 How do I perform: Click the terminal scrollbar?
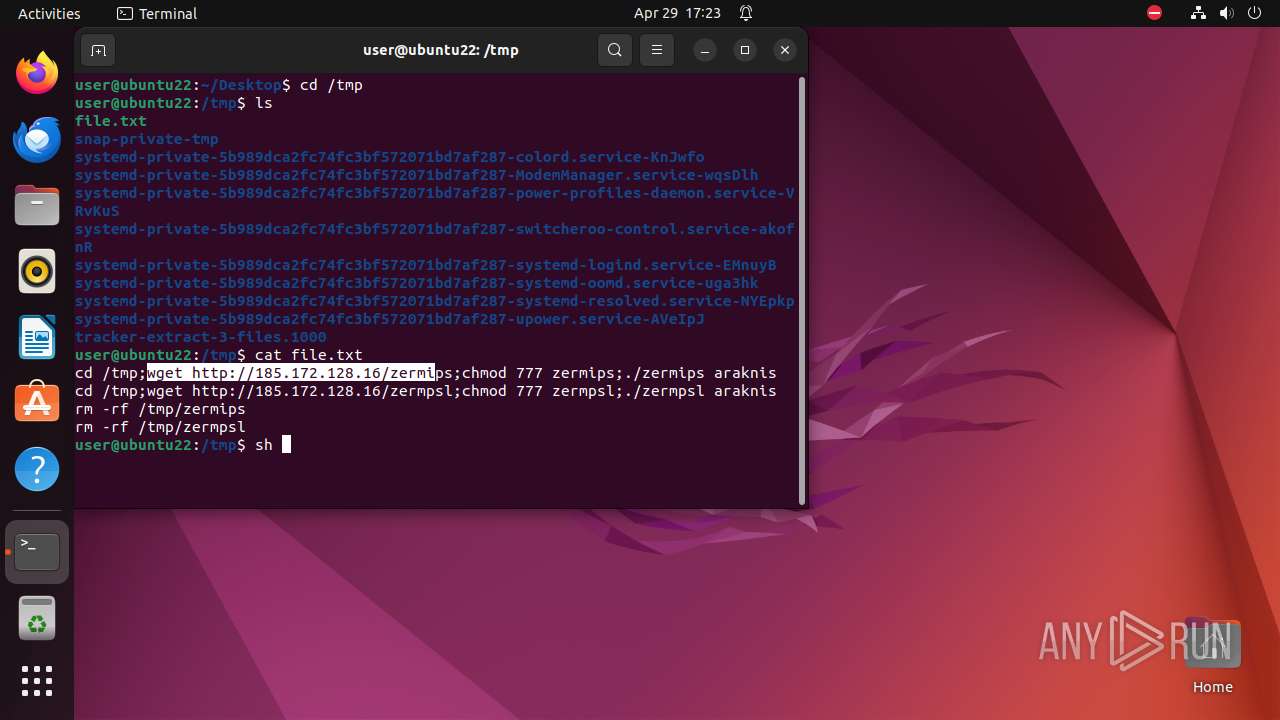pyautogui.click(x=802, y=290)
